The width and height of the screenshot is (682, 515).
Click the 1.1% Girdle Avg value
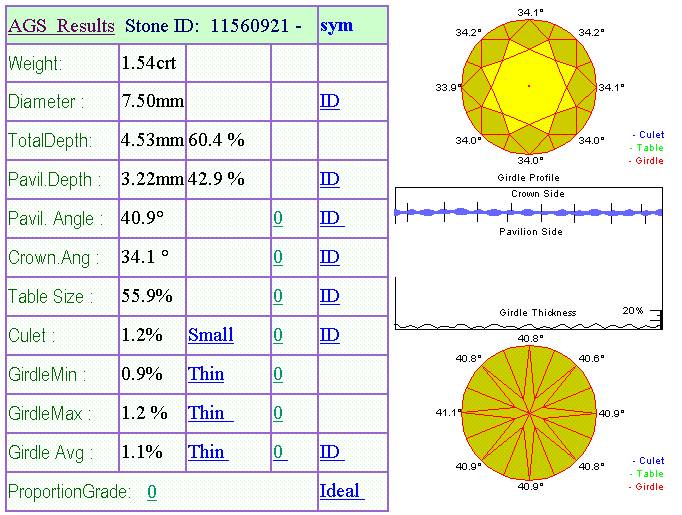142,452
